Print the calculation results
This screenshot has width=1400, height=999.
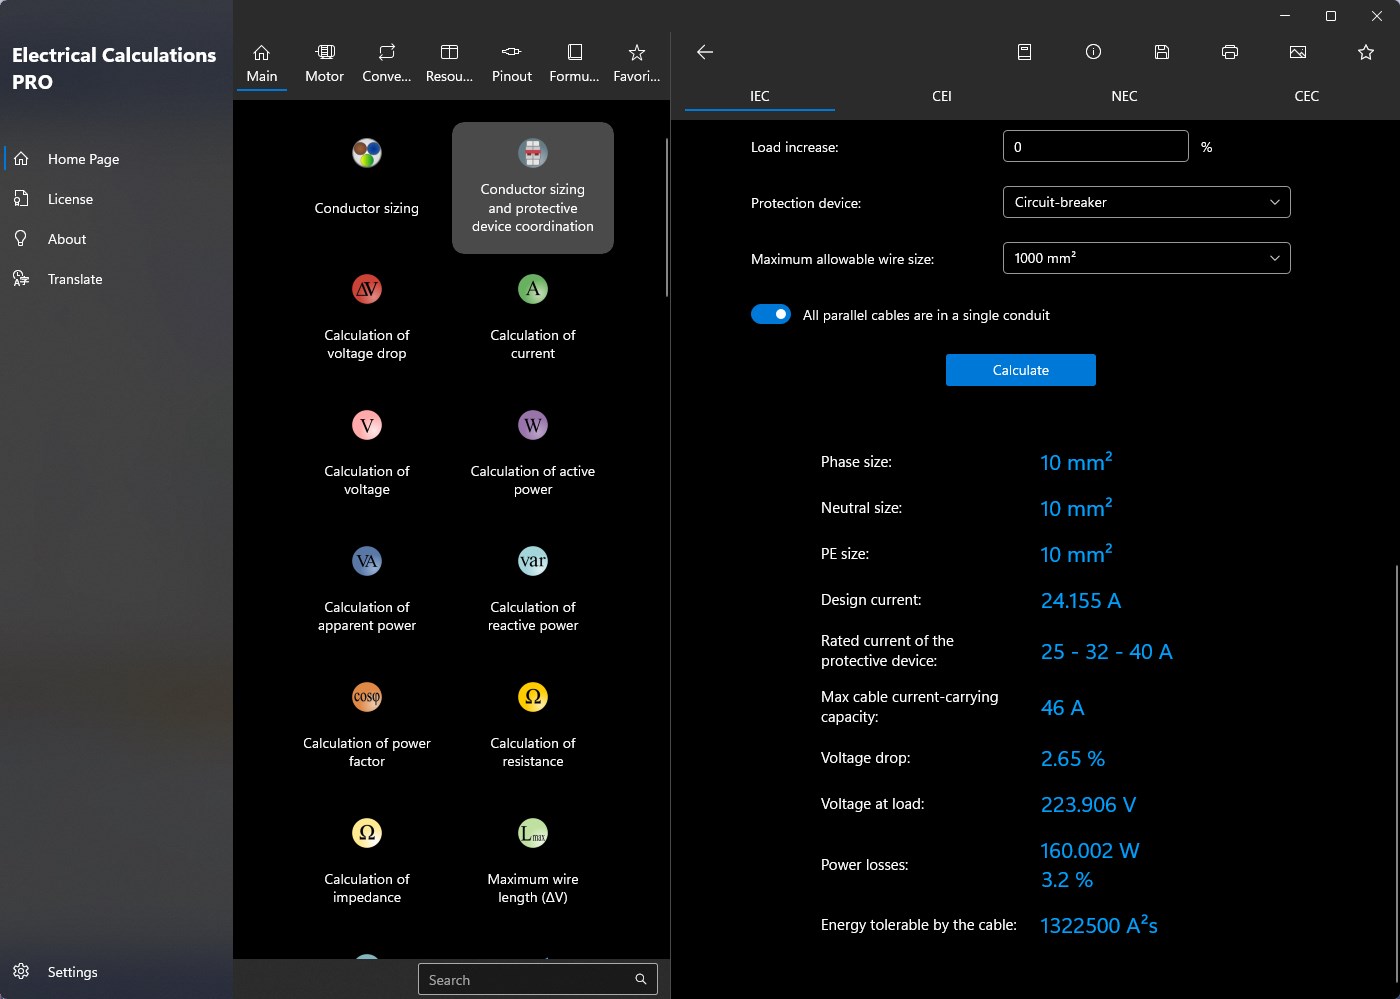pos(1230,52)
